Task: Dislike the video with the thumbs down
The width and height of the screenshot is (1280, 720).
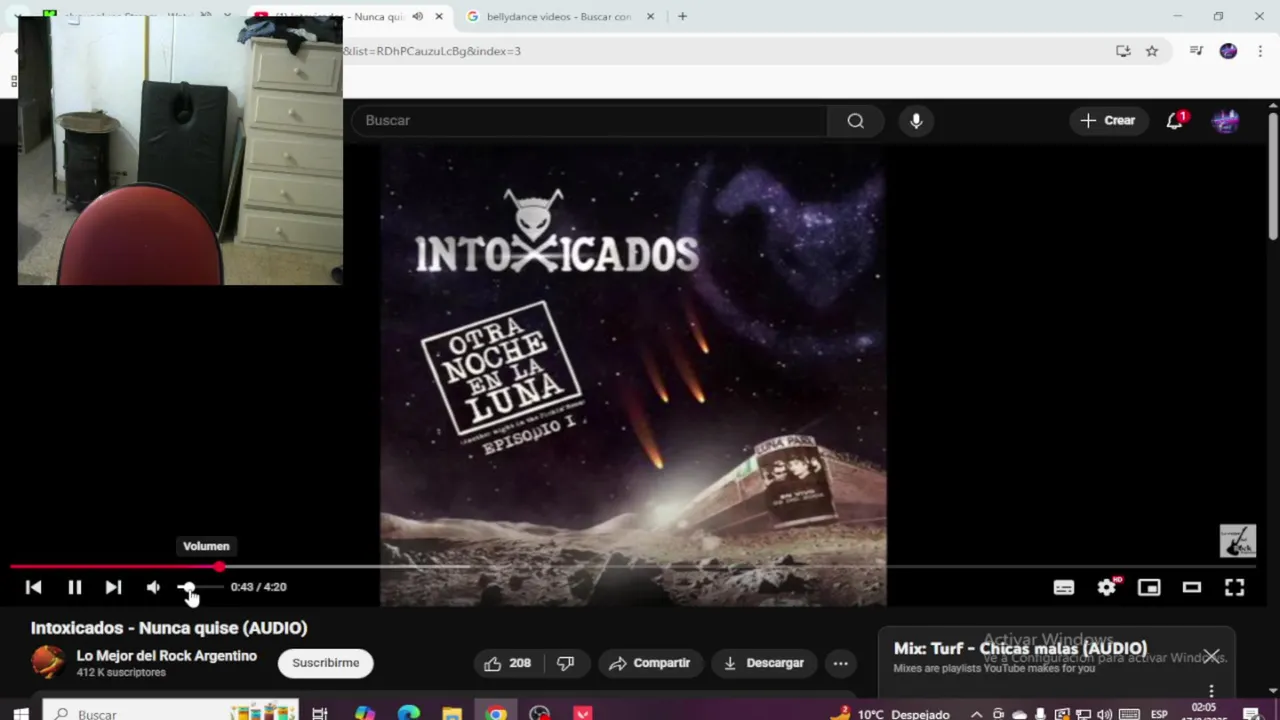Action: (566, 663)
